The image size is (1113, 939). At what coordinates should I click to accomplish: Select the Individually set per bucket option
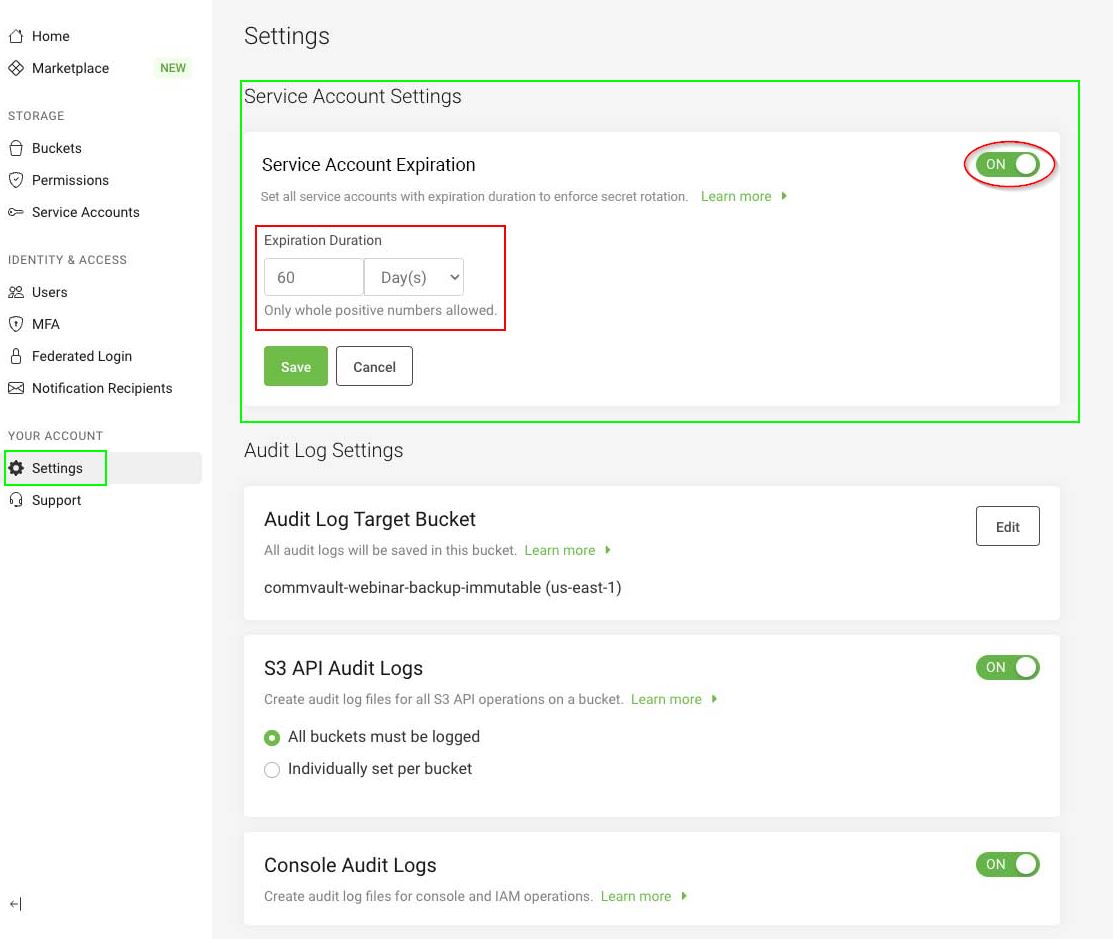[x=272, y=770]
